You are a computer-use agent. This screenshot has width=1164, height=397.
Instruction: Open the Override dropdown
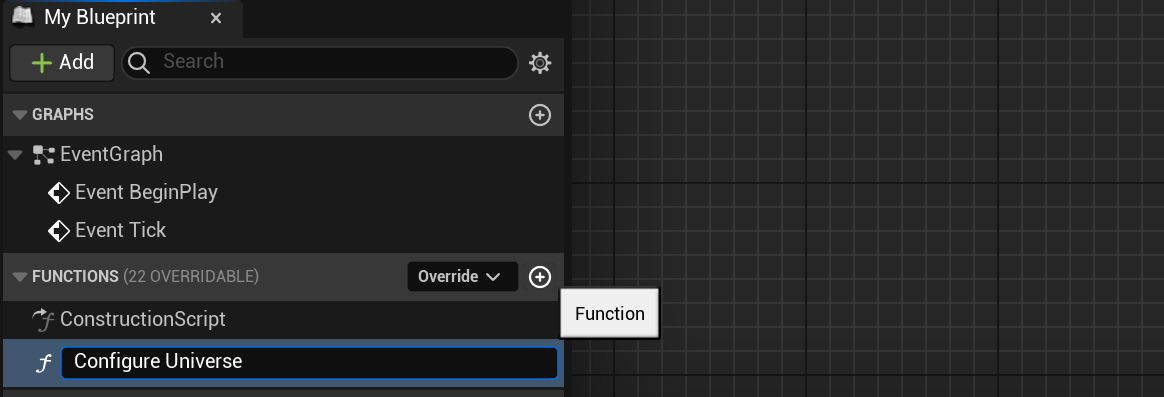click(x=462, y=277)
